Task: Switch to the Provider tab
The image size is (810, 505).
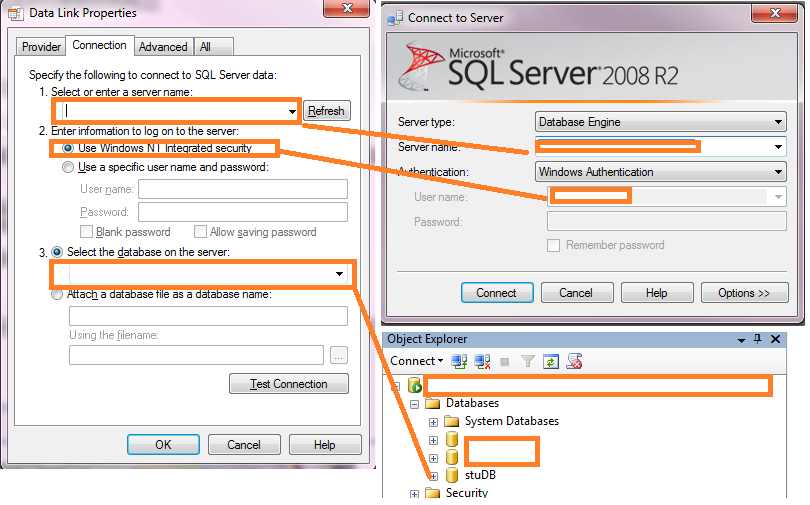Action: [x=41, y=47]
